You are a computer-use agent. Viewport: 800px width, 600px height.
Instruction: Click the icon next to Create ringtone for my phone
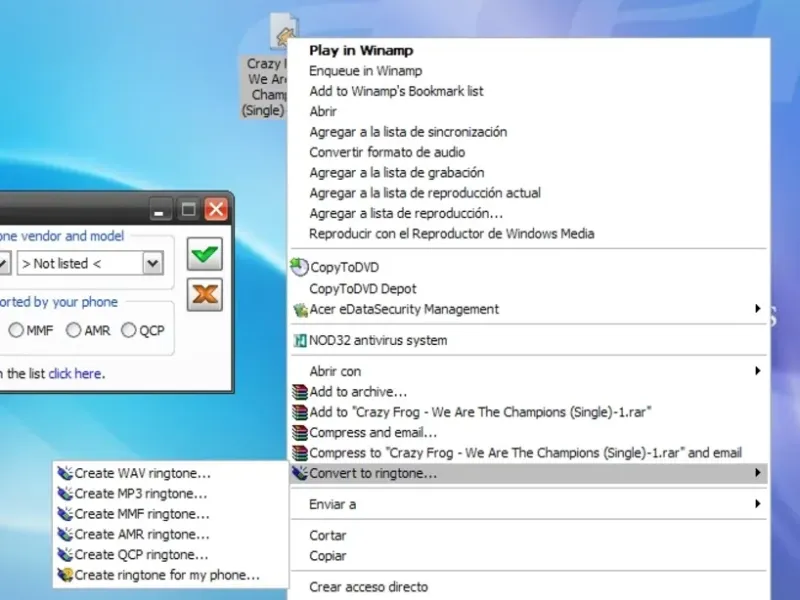pos(65,575)
